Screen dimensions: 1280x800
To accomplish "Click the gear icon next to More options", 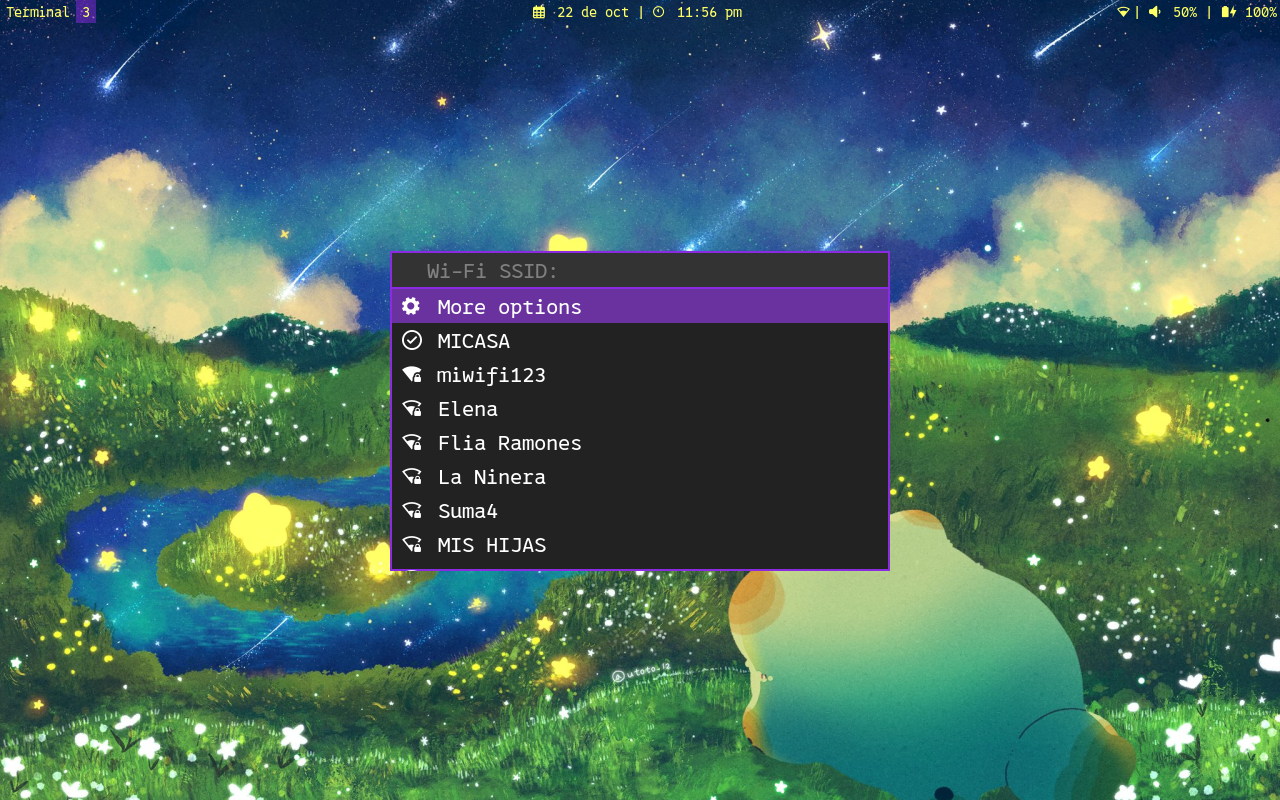I will [x=412, y=306].
